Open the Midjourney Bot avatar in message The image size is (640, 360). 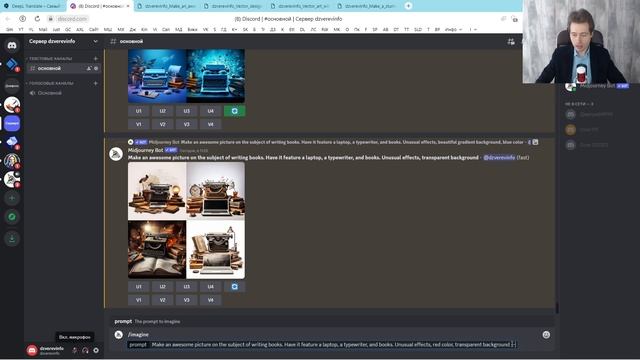(x=116, y=154)
